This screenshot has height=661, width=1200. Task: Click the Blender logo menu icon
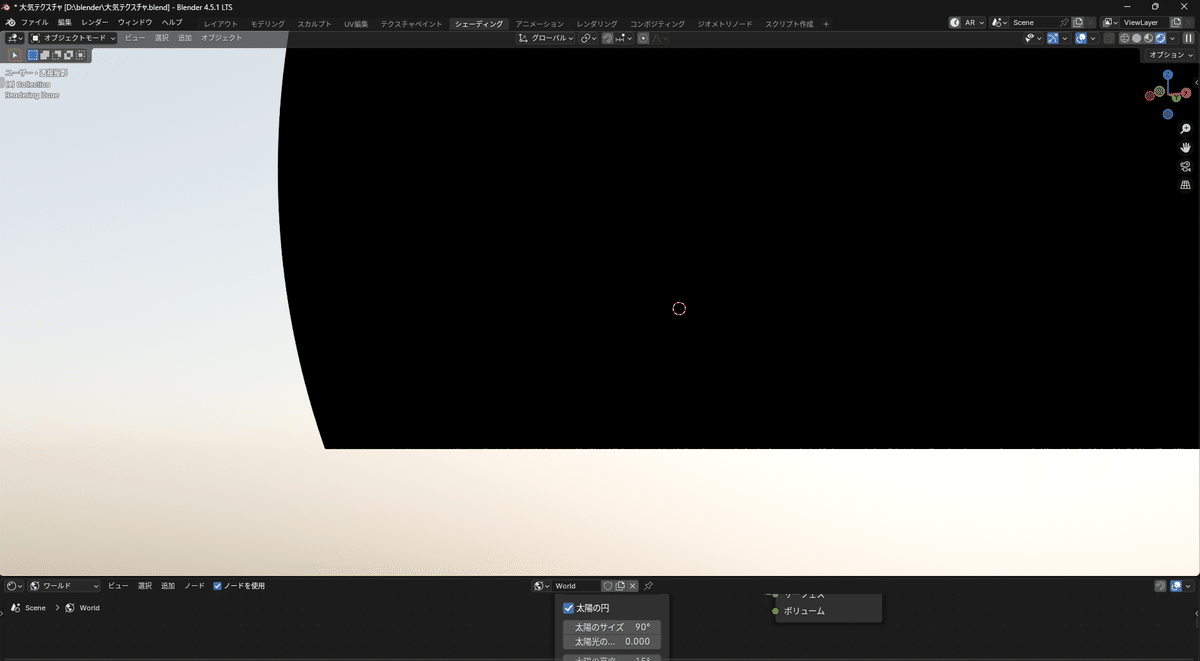[11, 22]
